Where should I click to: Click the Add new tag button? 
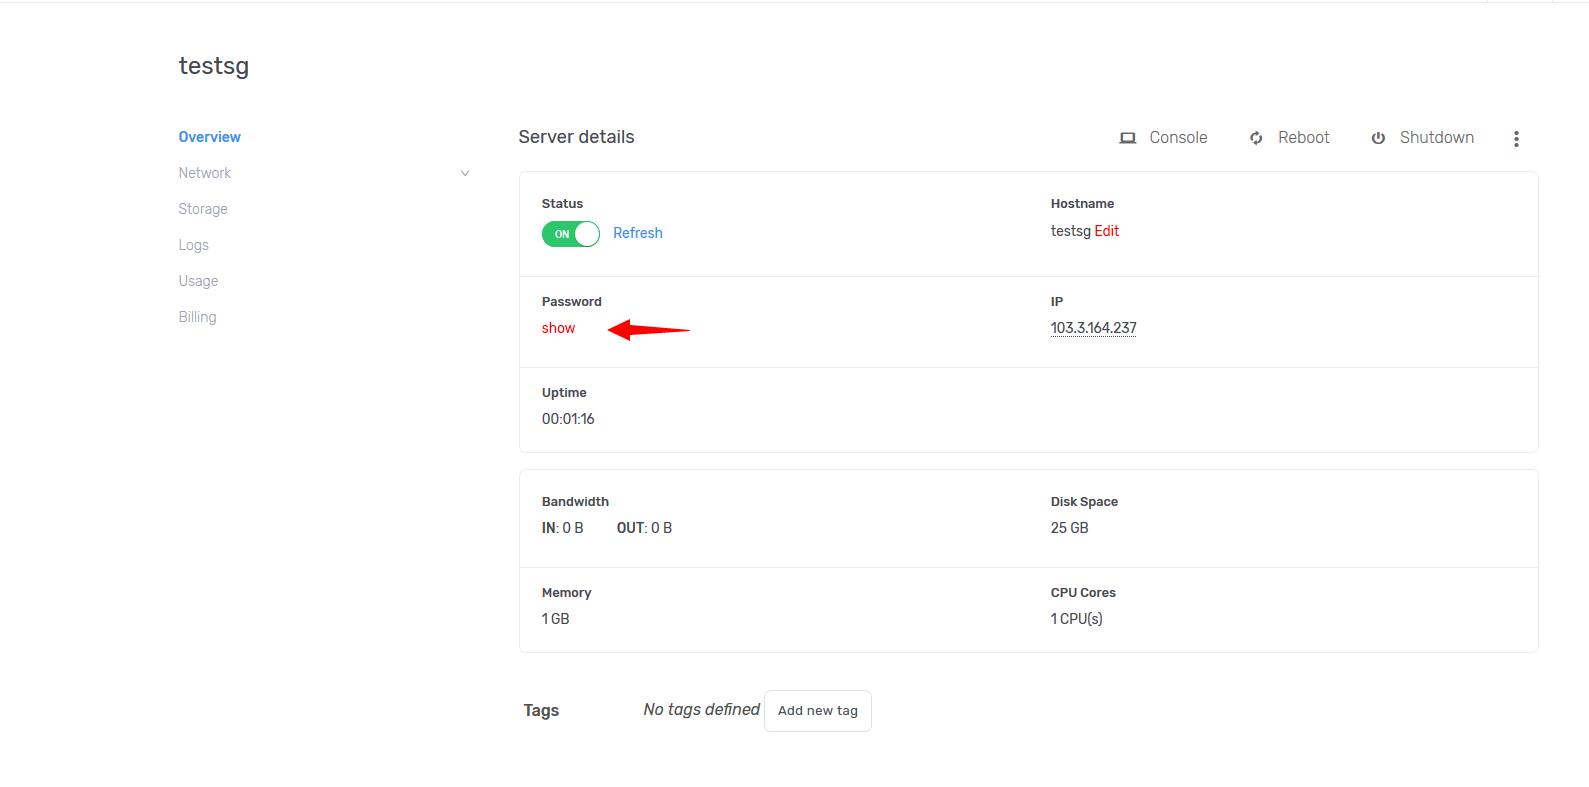(817, 711)
